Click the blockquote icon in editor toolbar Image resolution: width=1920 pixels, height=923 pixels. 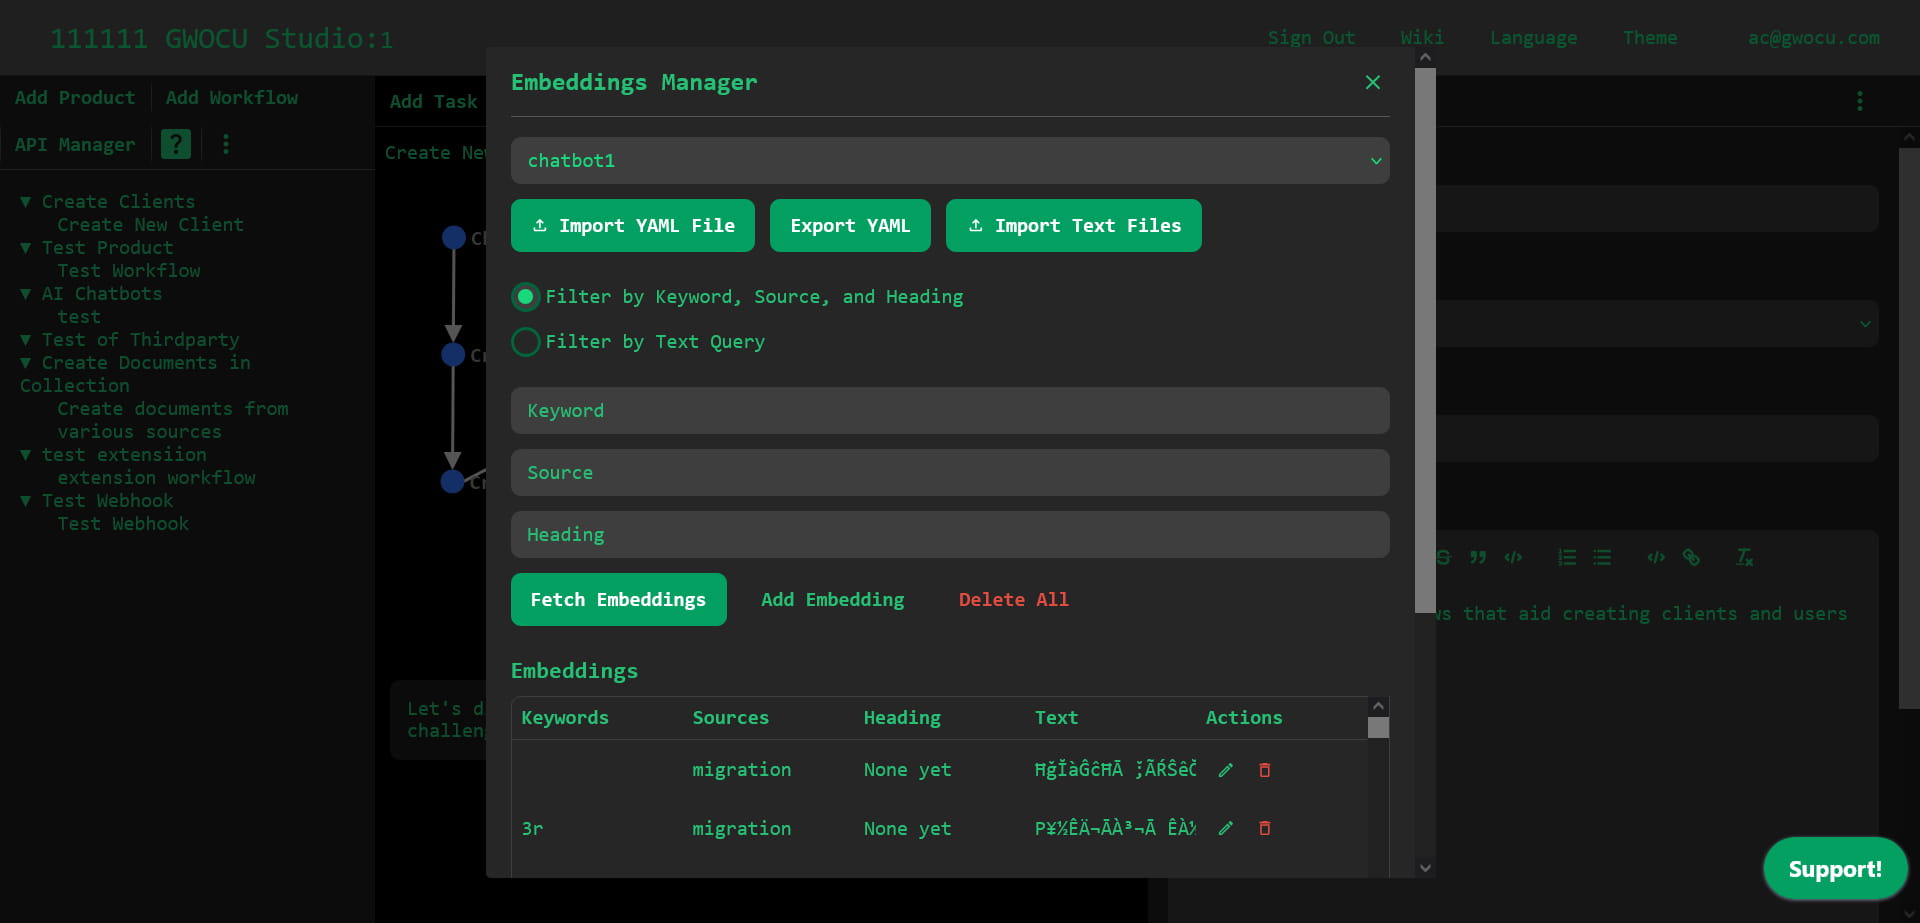click(x=1478, y=557)
